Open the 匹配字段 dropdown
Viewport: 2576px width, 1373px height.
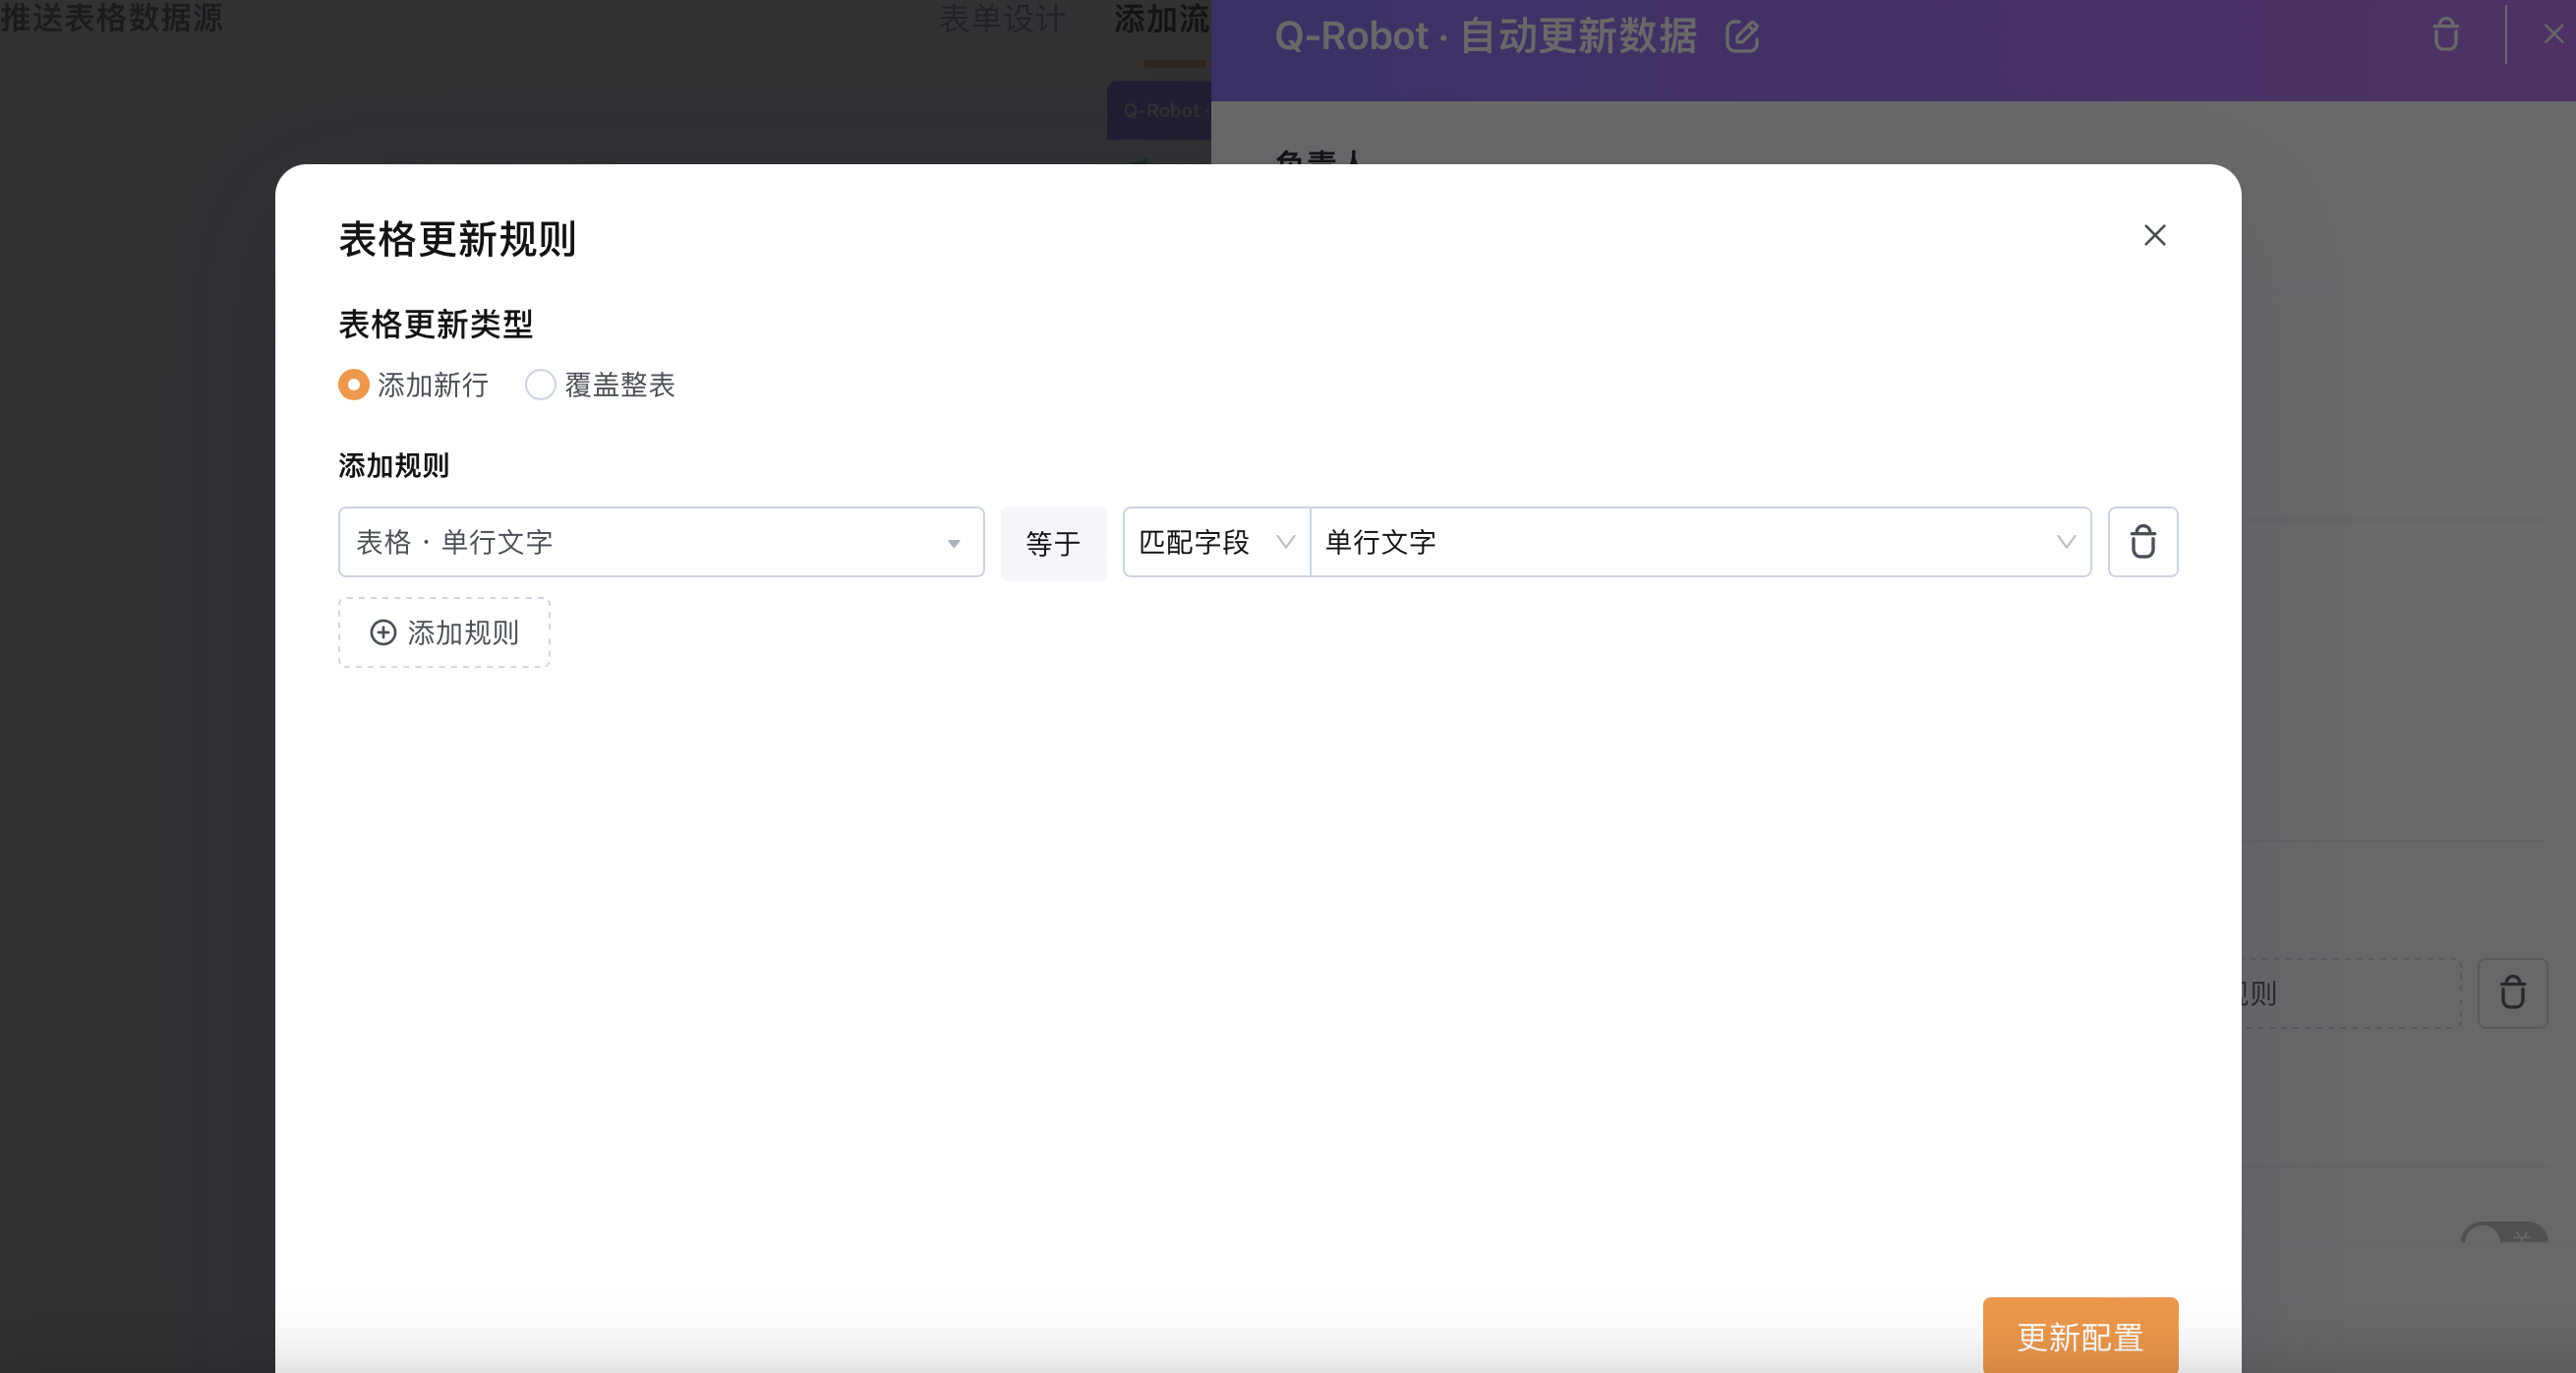click(1217, 542)
